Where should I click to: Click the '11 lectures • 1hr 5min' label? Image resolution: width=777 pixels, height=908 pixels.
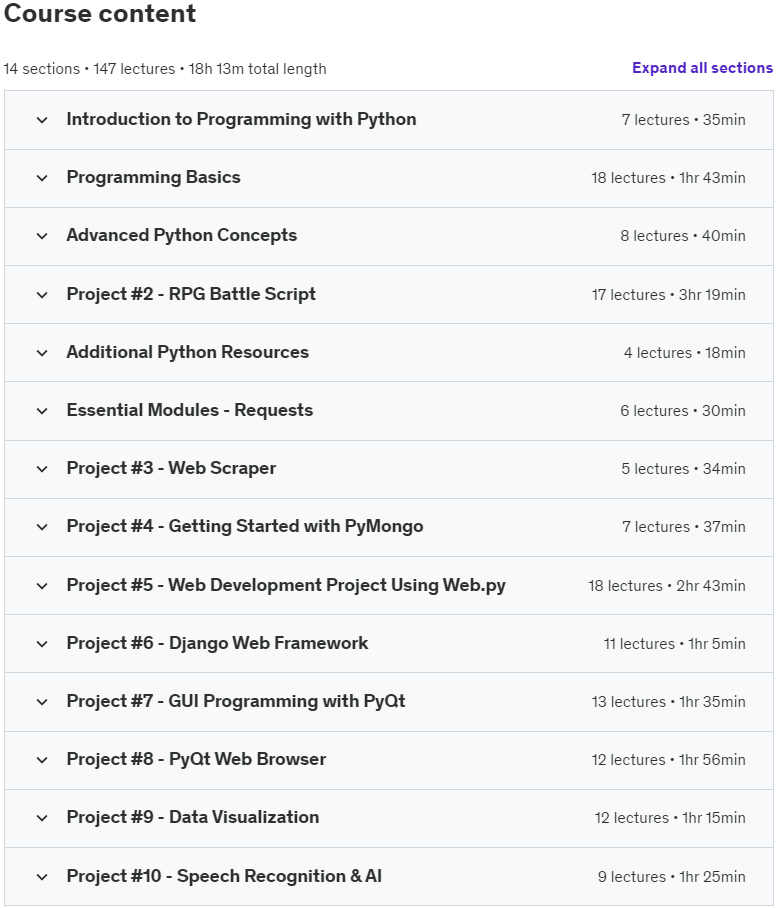pyautogui.click(x=675, y=643)
